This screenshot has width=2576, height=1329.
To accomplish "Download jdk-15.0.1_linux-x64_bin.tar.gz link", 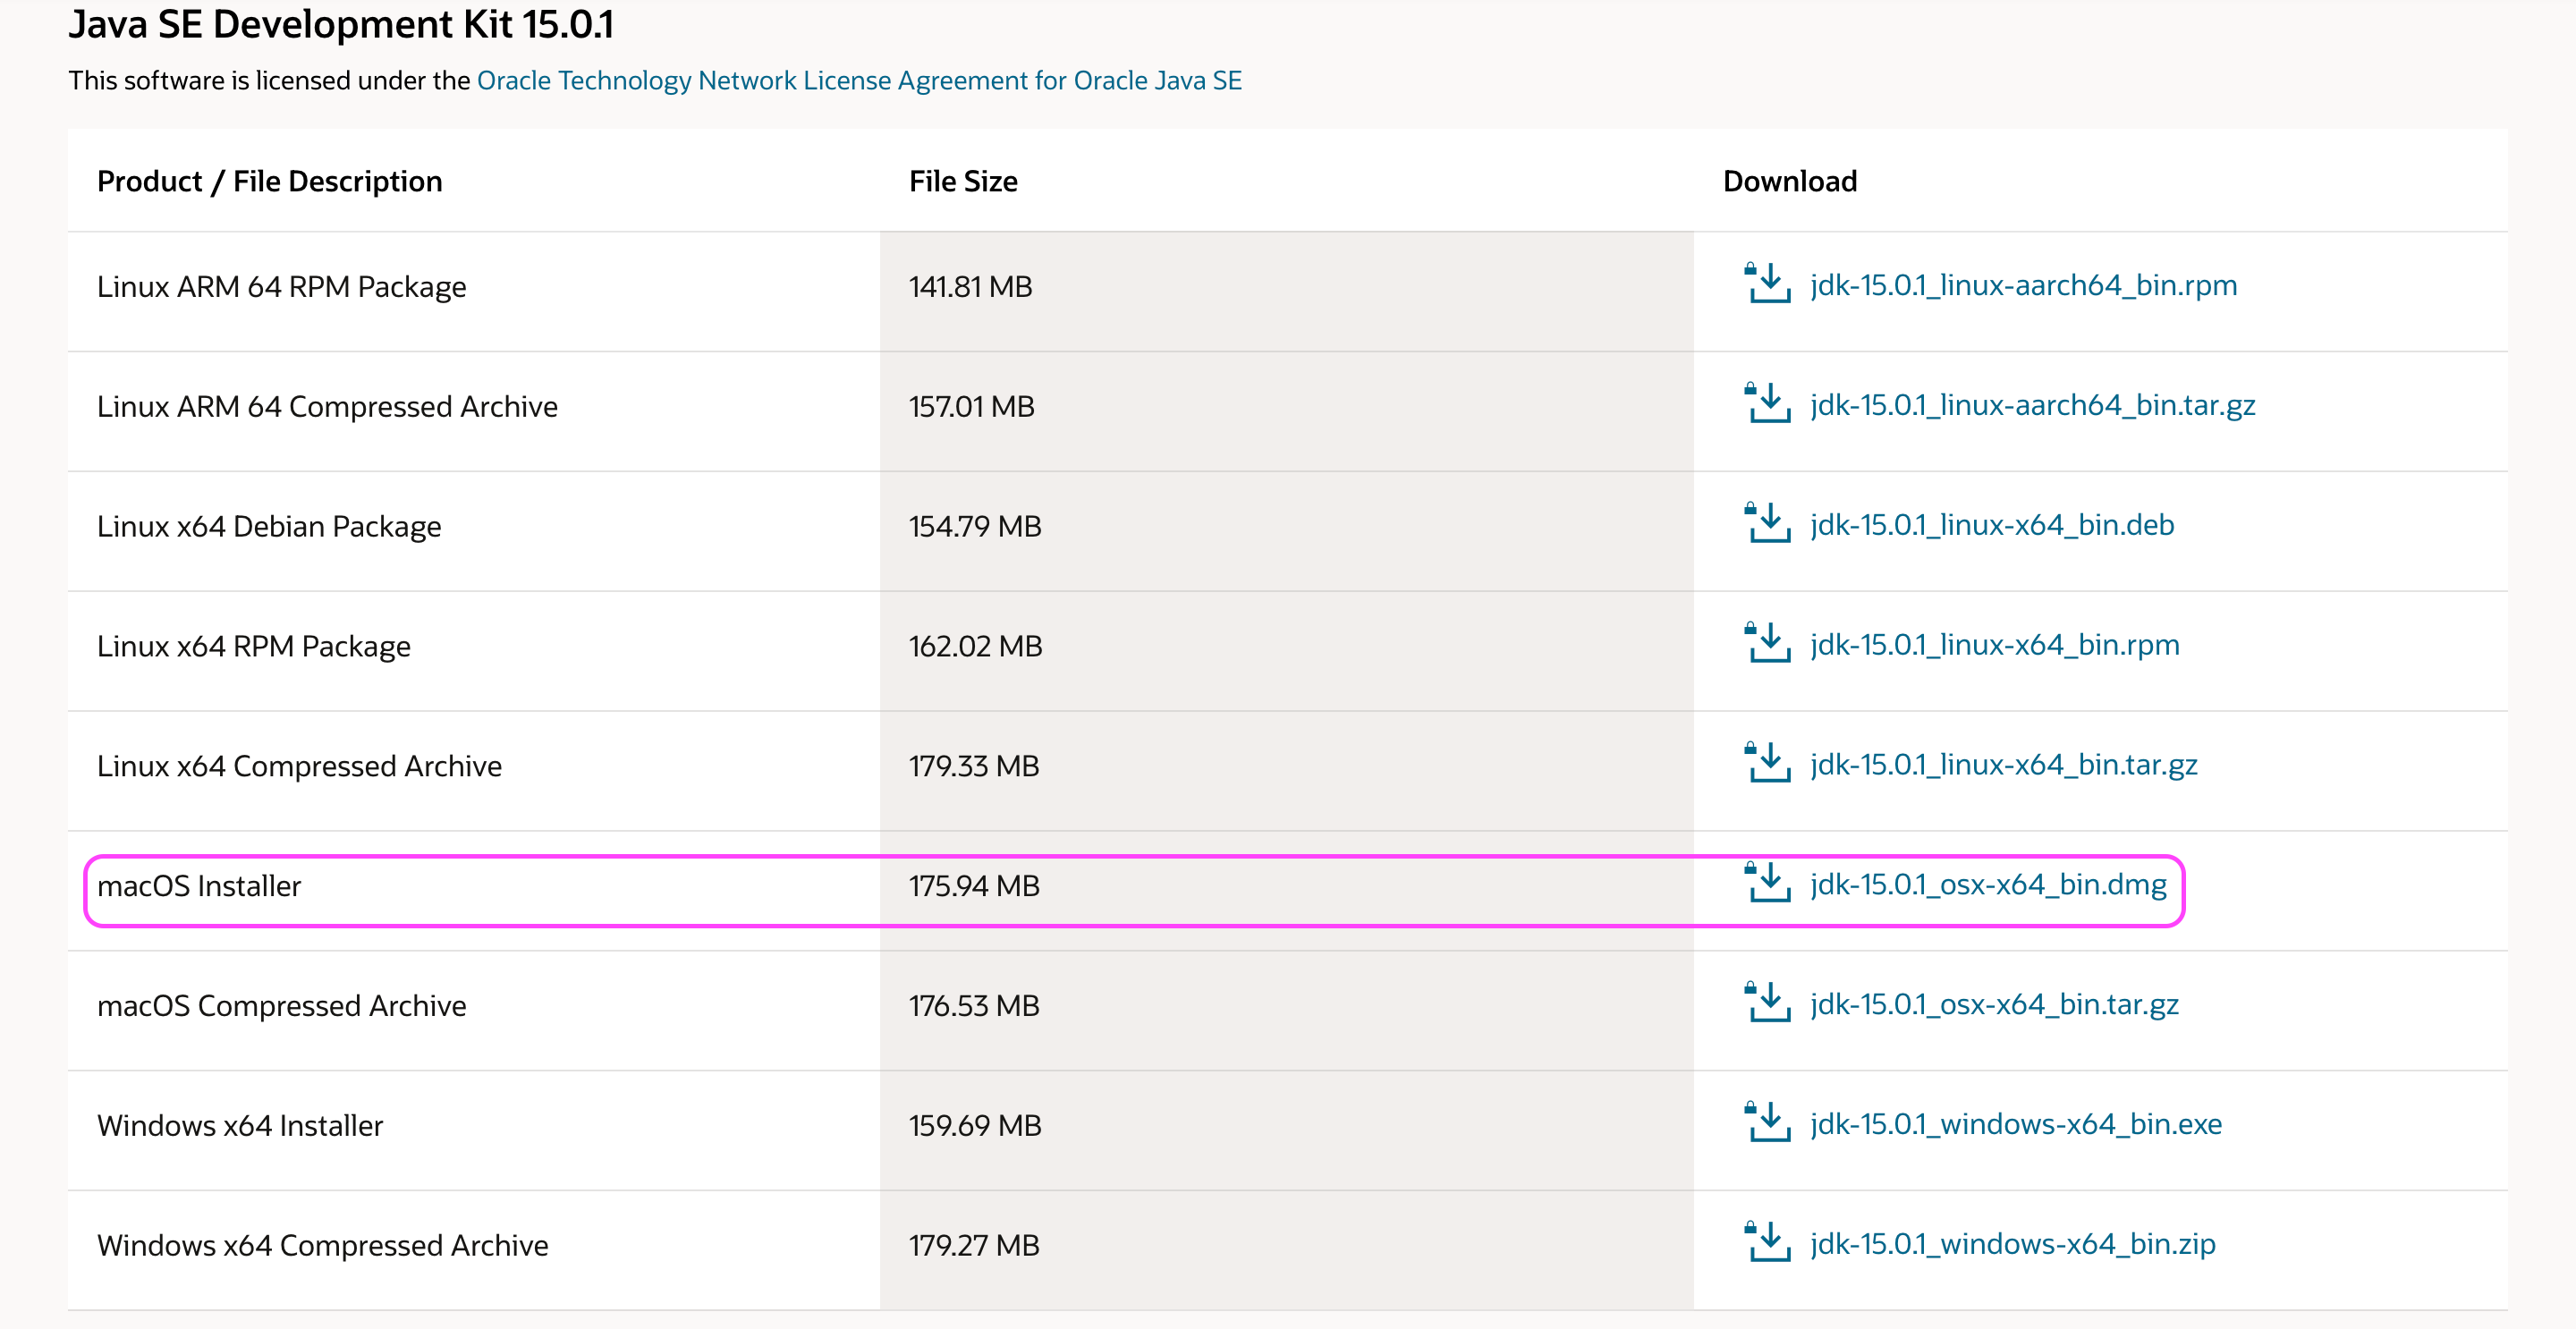I will [2004, 765].
